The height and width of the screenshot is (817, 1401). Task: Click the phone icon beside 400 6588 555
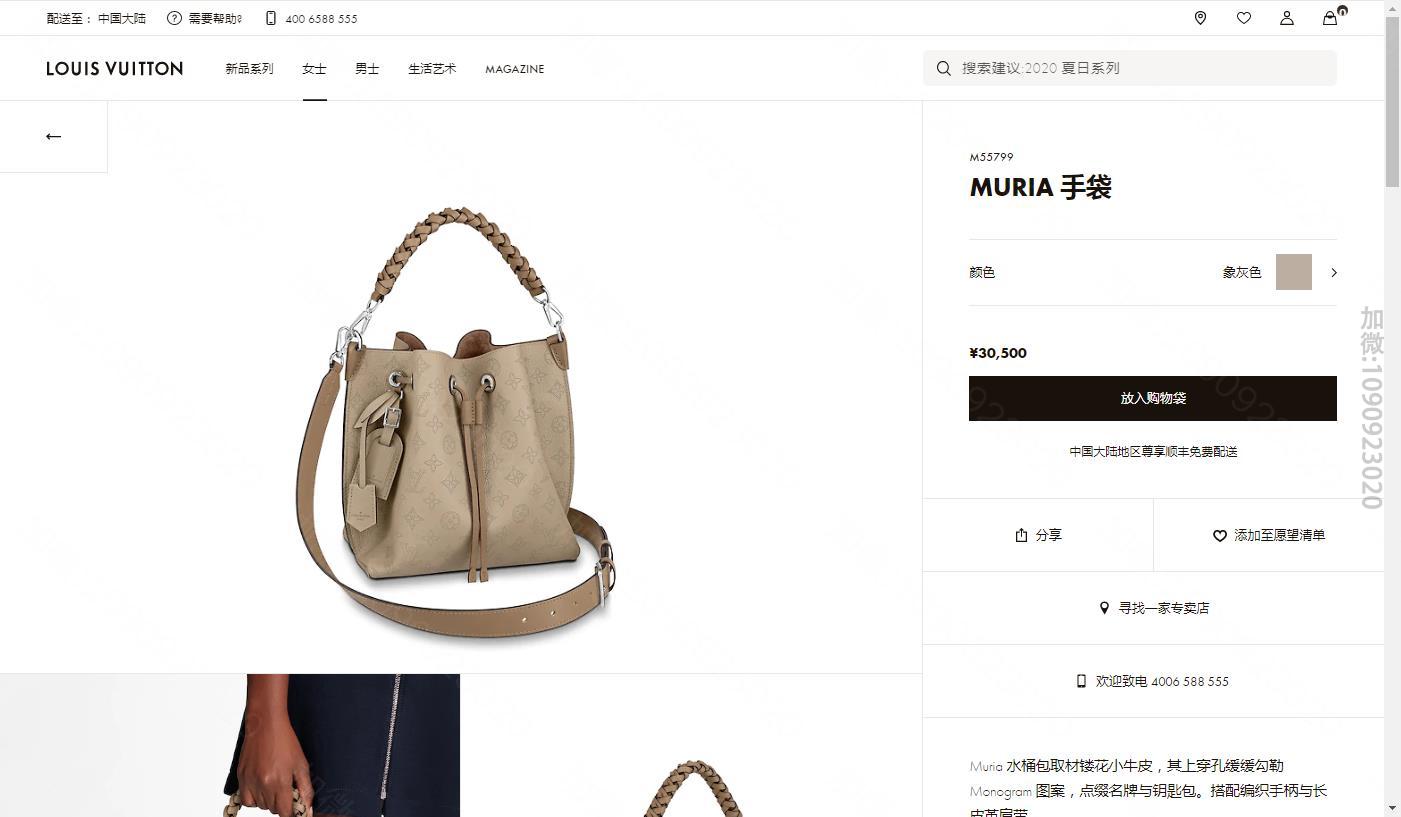click(270, 18)
